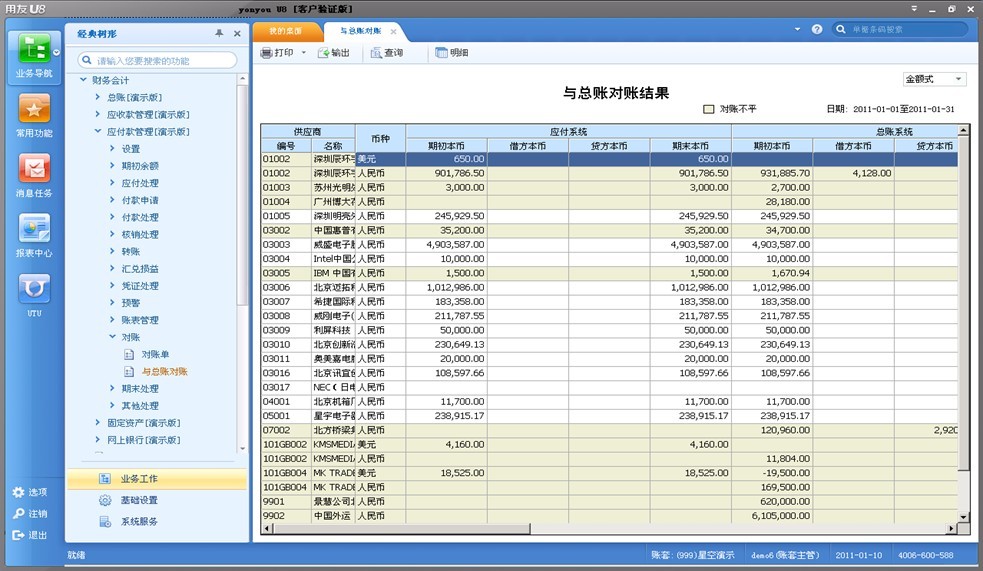Select 系统服务 panel

click(x=157, y=521)
